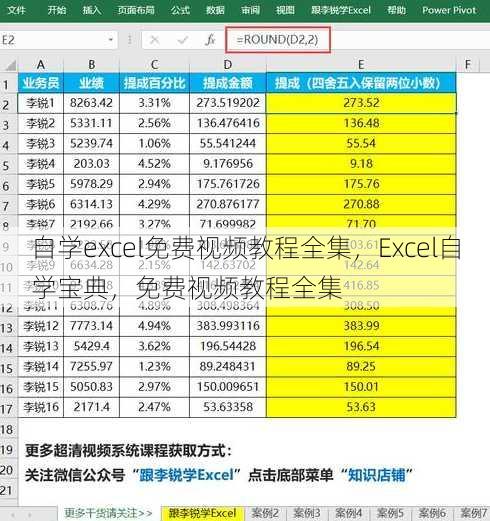Select cell with value 8263.42
Image resolution: width=490 pixels, height=521 pixels.
click(x=91, y=103)
